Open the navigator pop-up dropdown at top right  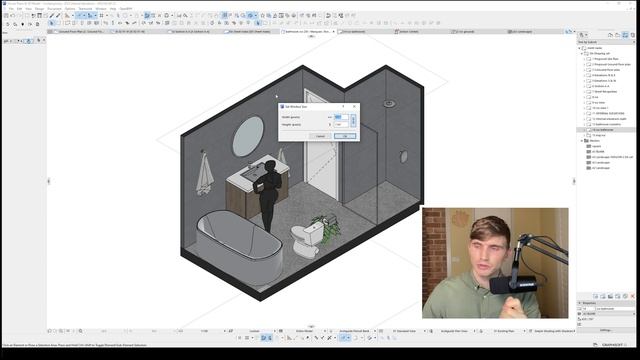pyautogui.click(x=584, y=35)
